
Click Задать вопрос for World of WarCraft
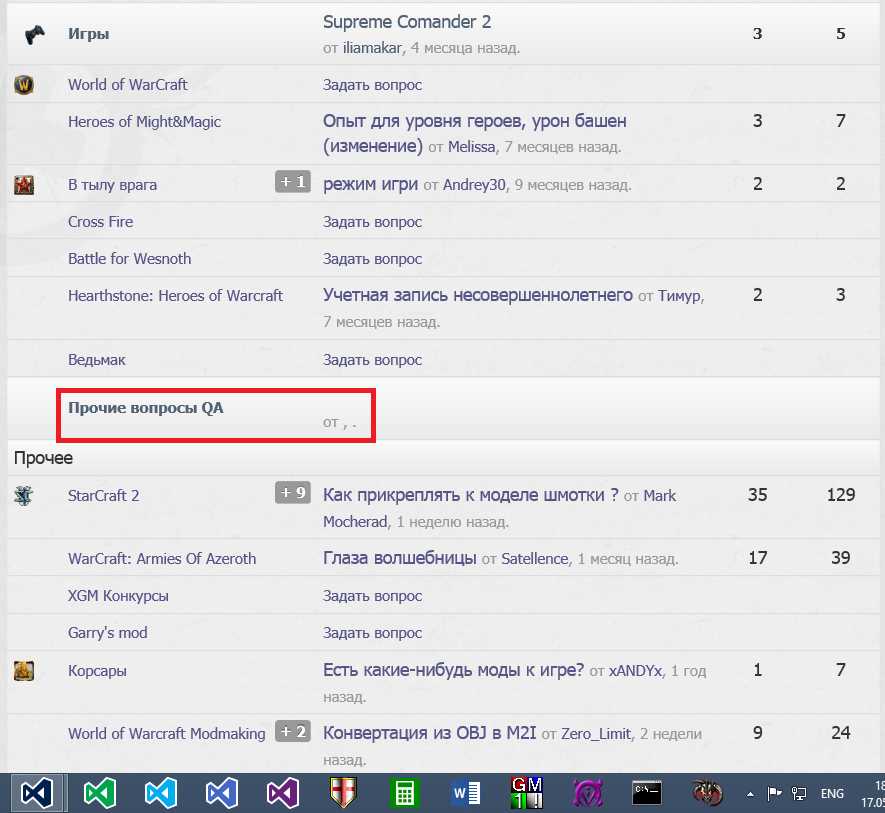[x=373, y=85]
